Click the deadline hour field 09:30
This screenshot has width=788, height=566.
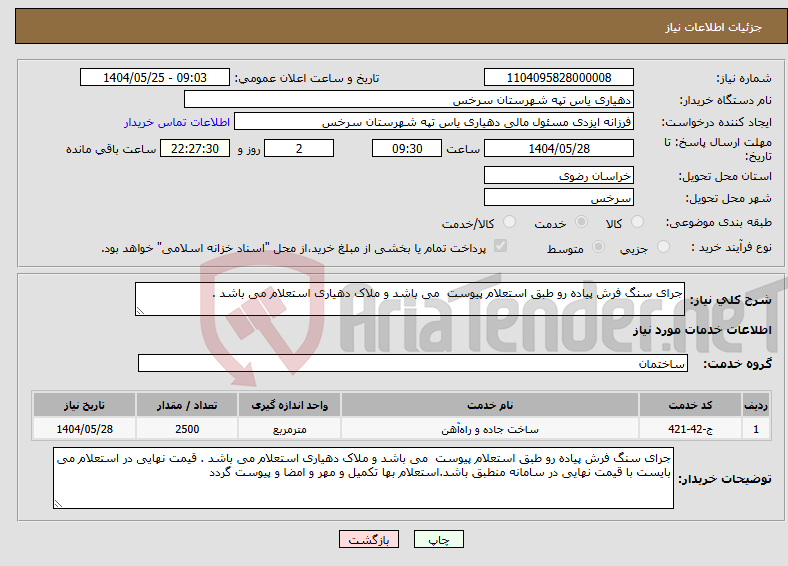(407, 148)
